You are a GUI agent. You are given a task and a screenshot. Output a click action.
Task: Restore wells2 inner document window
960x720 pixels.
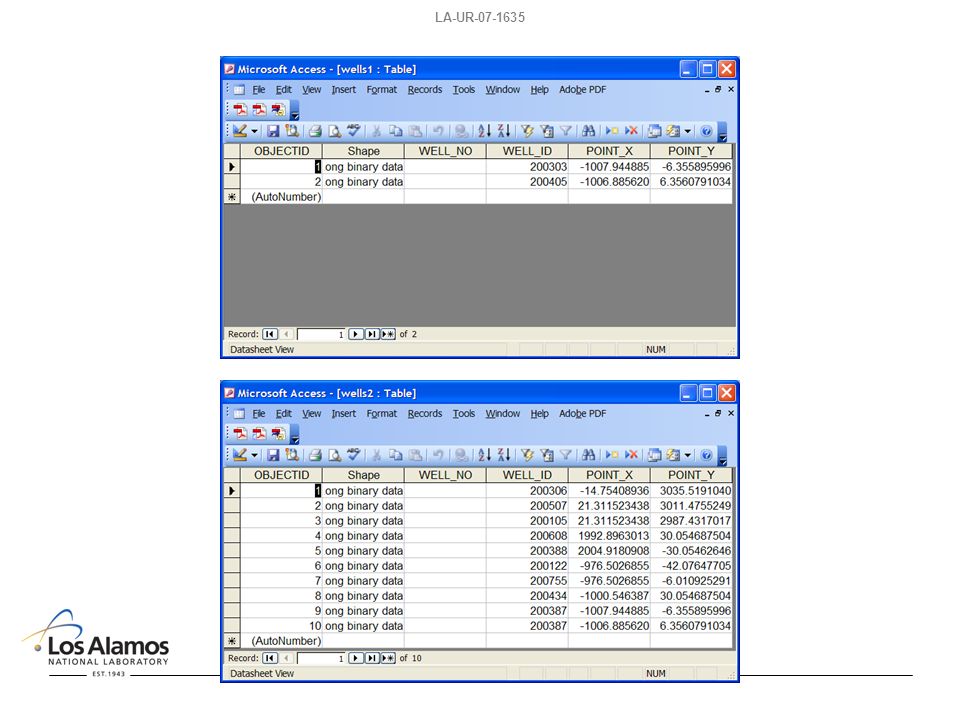point(718,413)
